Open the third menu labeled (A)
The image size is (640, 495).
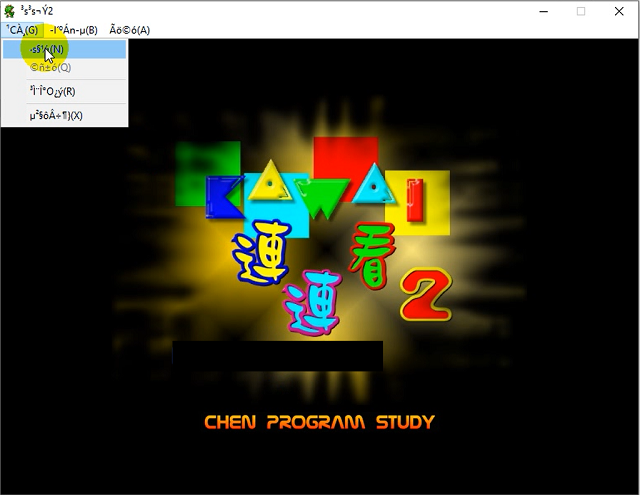point(129,30)
